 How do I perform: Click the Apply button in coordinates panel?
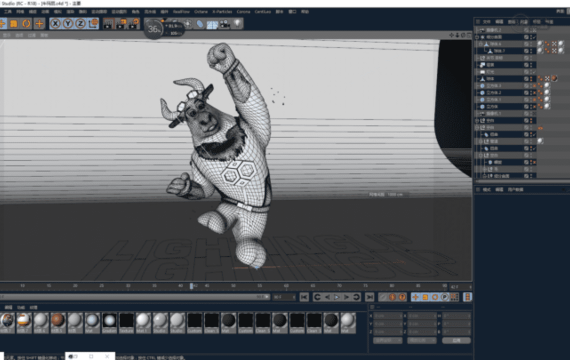point(456,341)
